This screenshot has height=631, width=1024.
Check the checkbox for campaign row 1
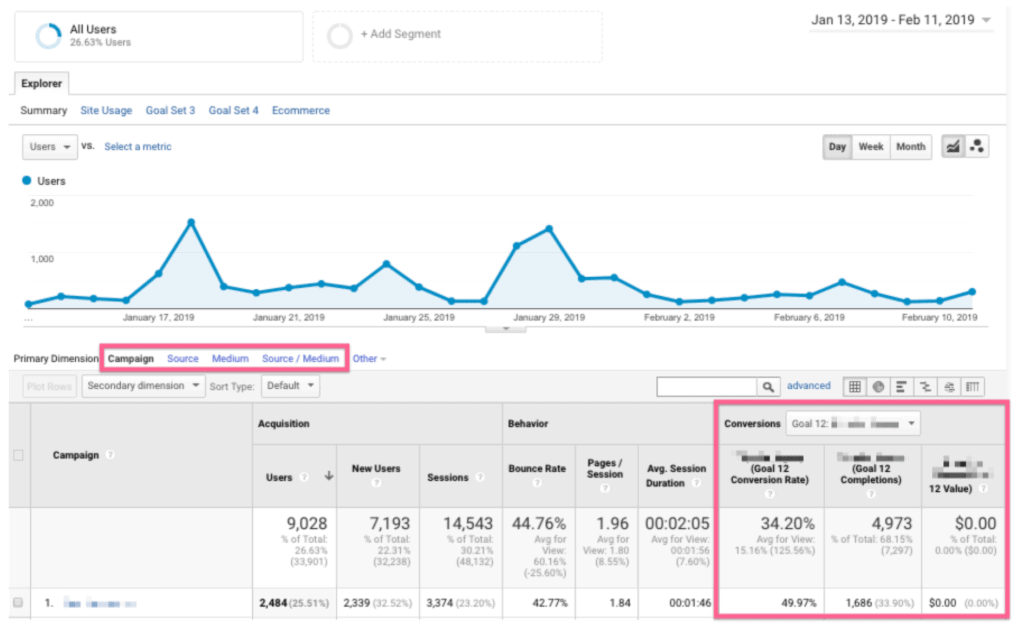tap(17, 603)
